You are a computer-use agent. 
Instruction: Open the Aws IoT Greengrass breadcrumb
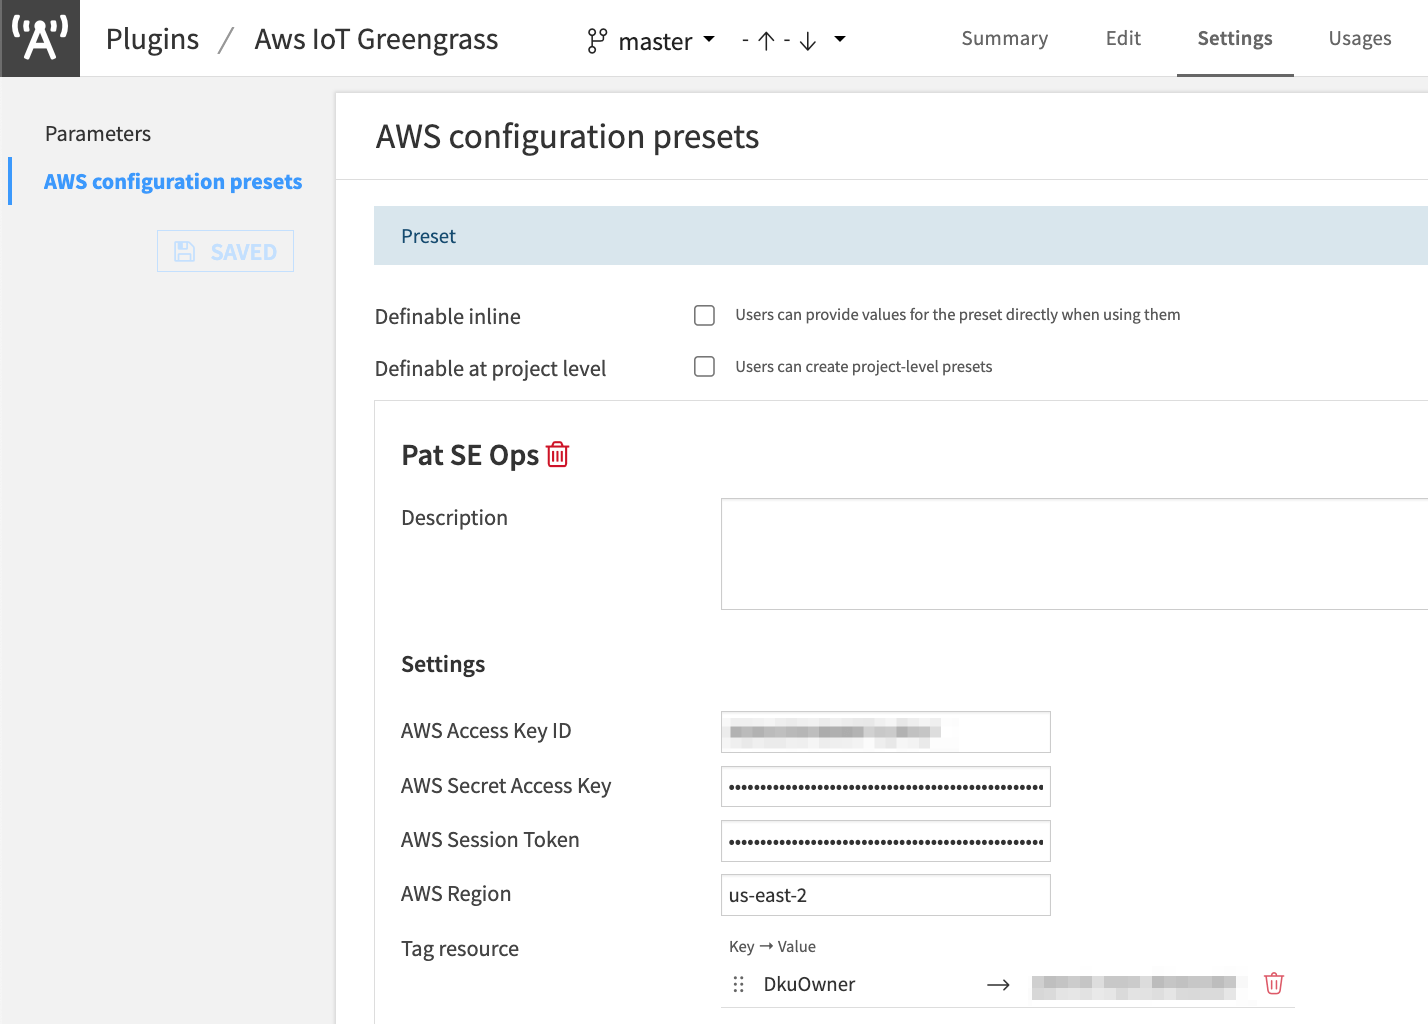click(376, 39)
